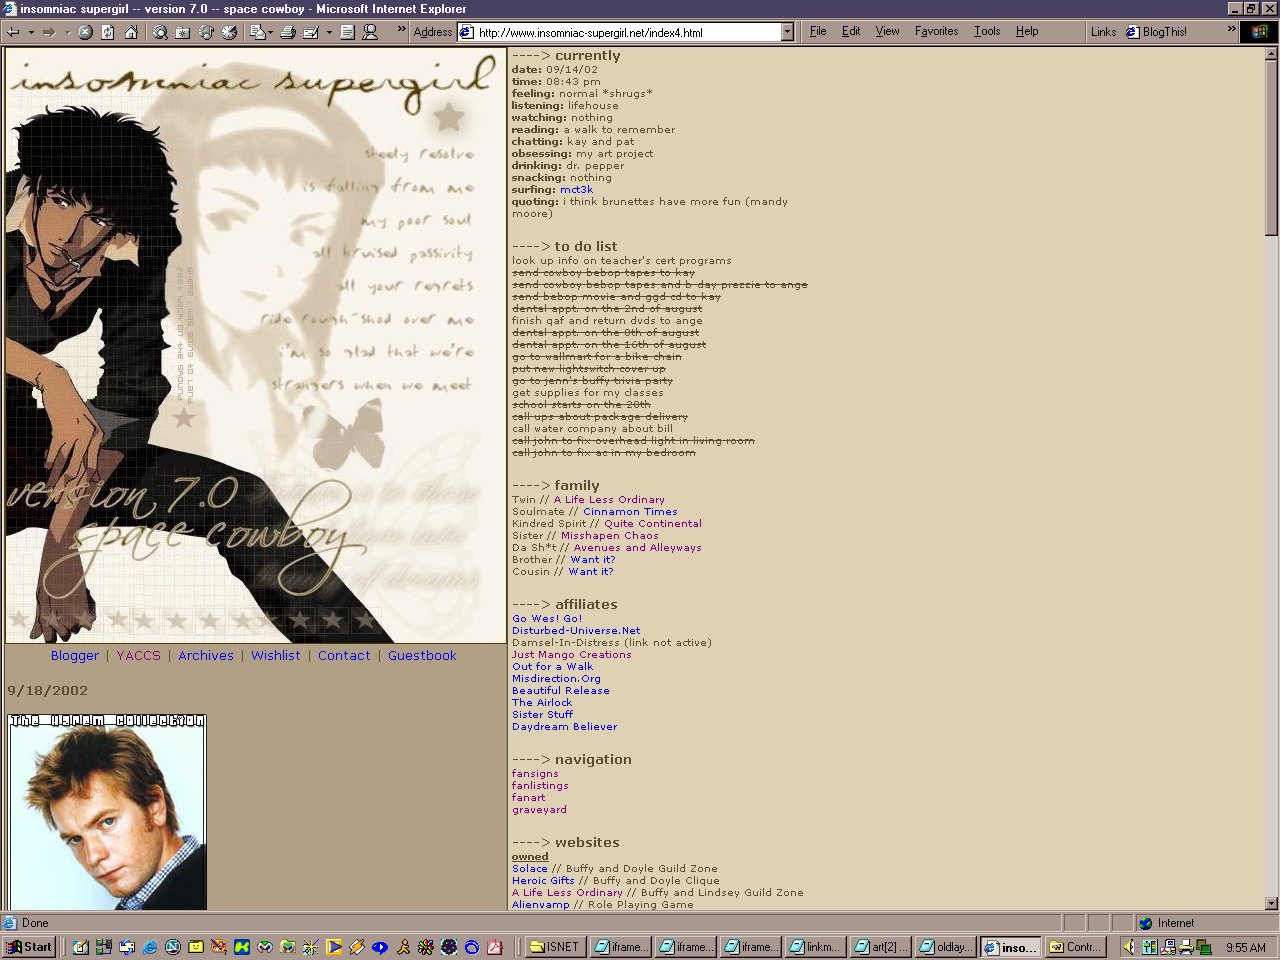Viewport: 1280px width, 960px height.
Task: Switch to the art[2] taskbar window
Action: pyautogui.click(x=880, y=947)
